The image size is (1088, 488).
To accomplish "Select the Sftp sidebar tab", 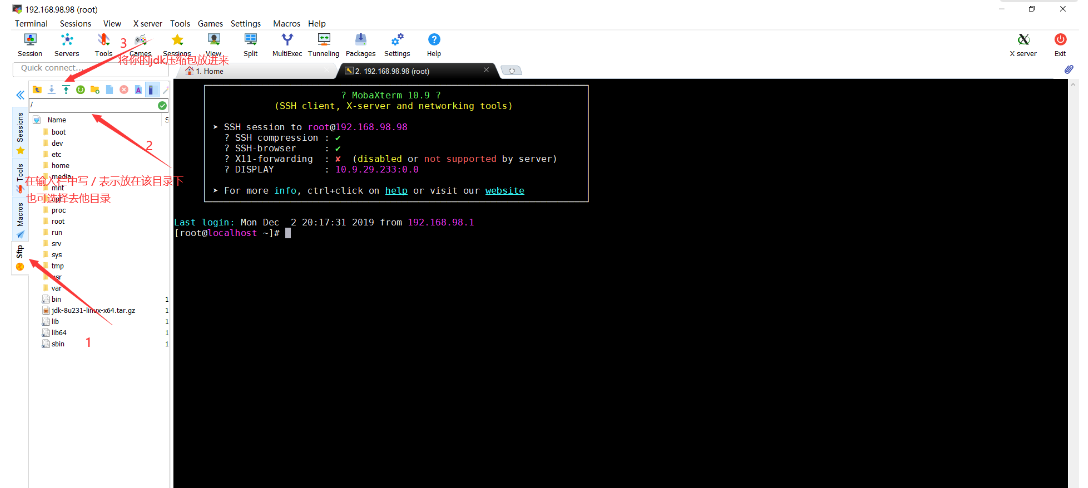I will [x=19, y=256].
